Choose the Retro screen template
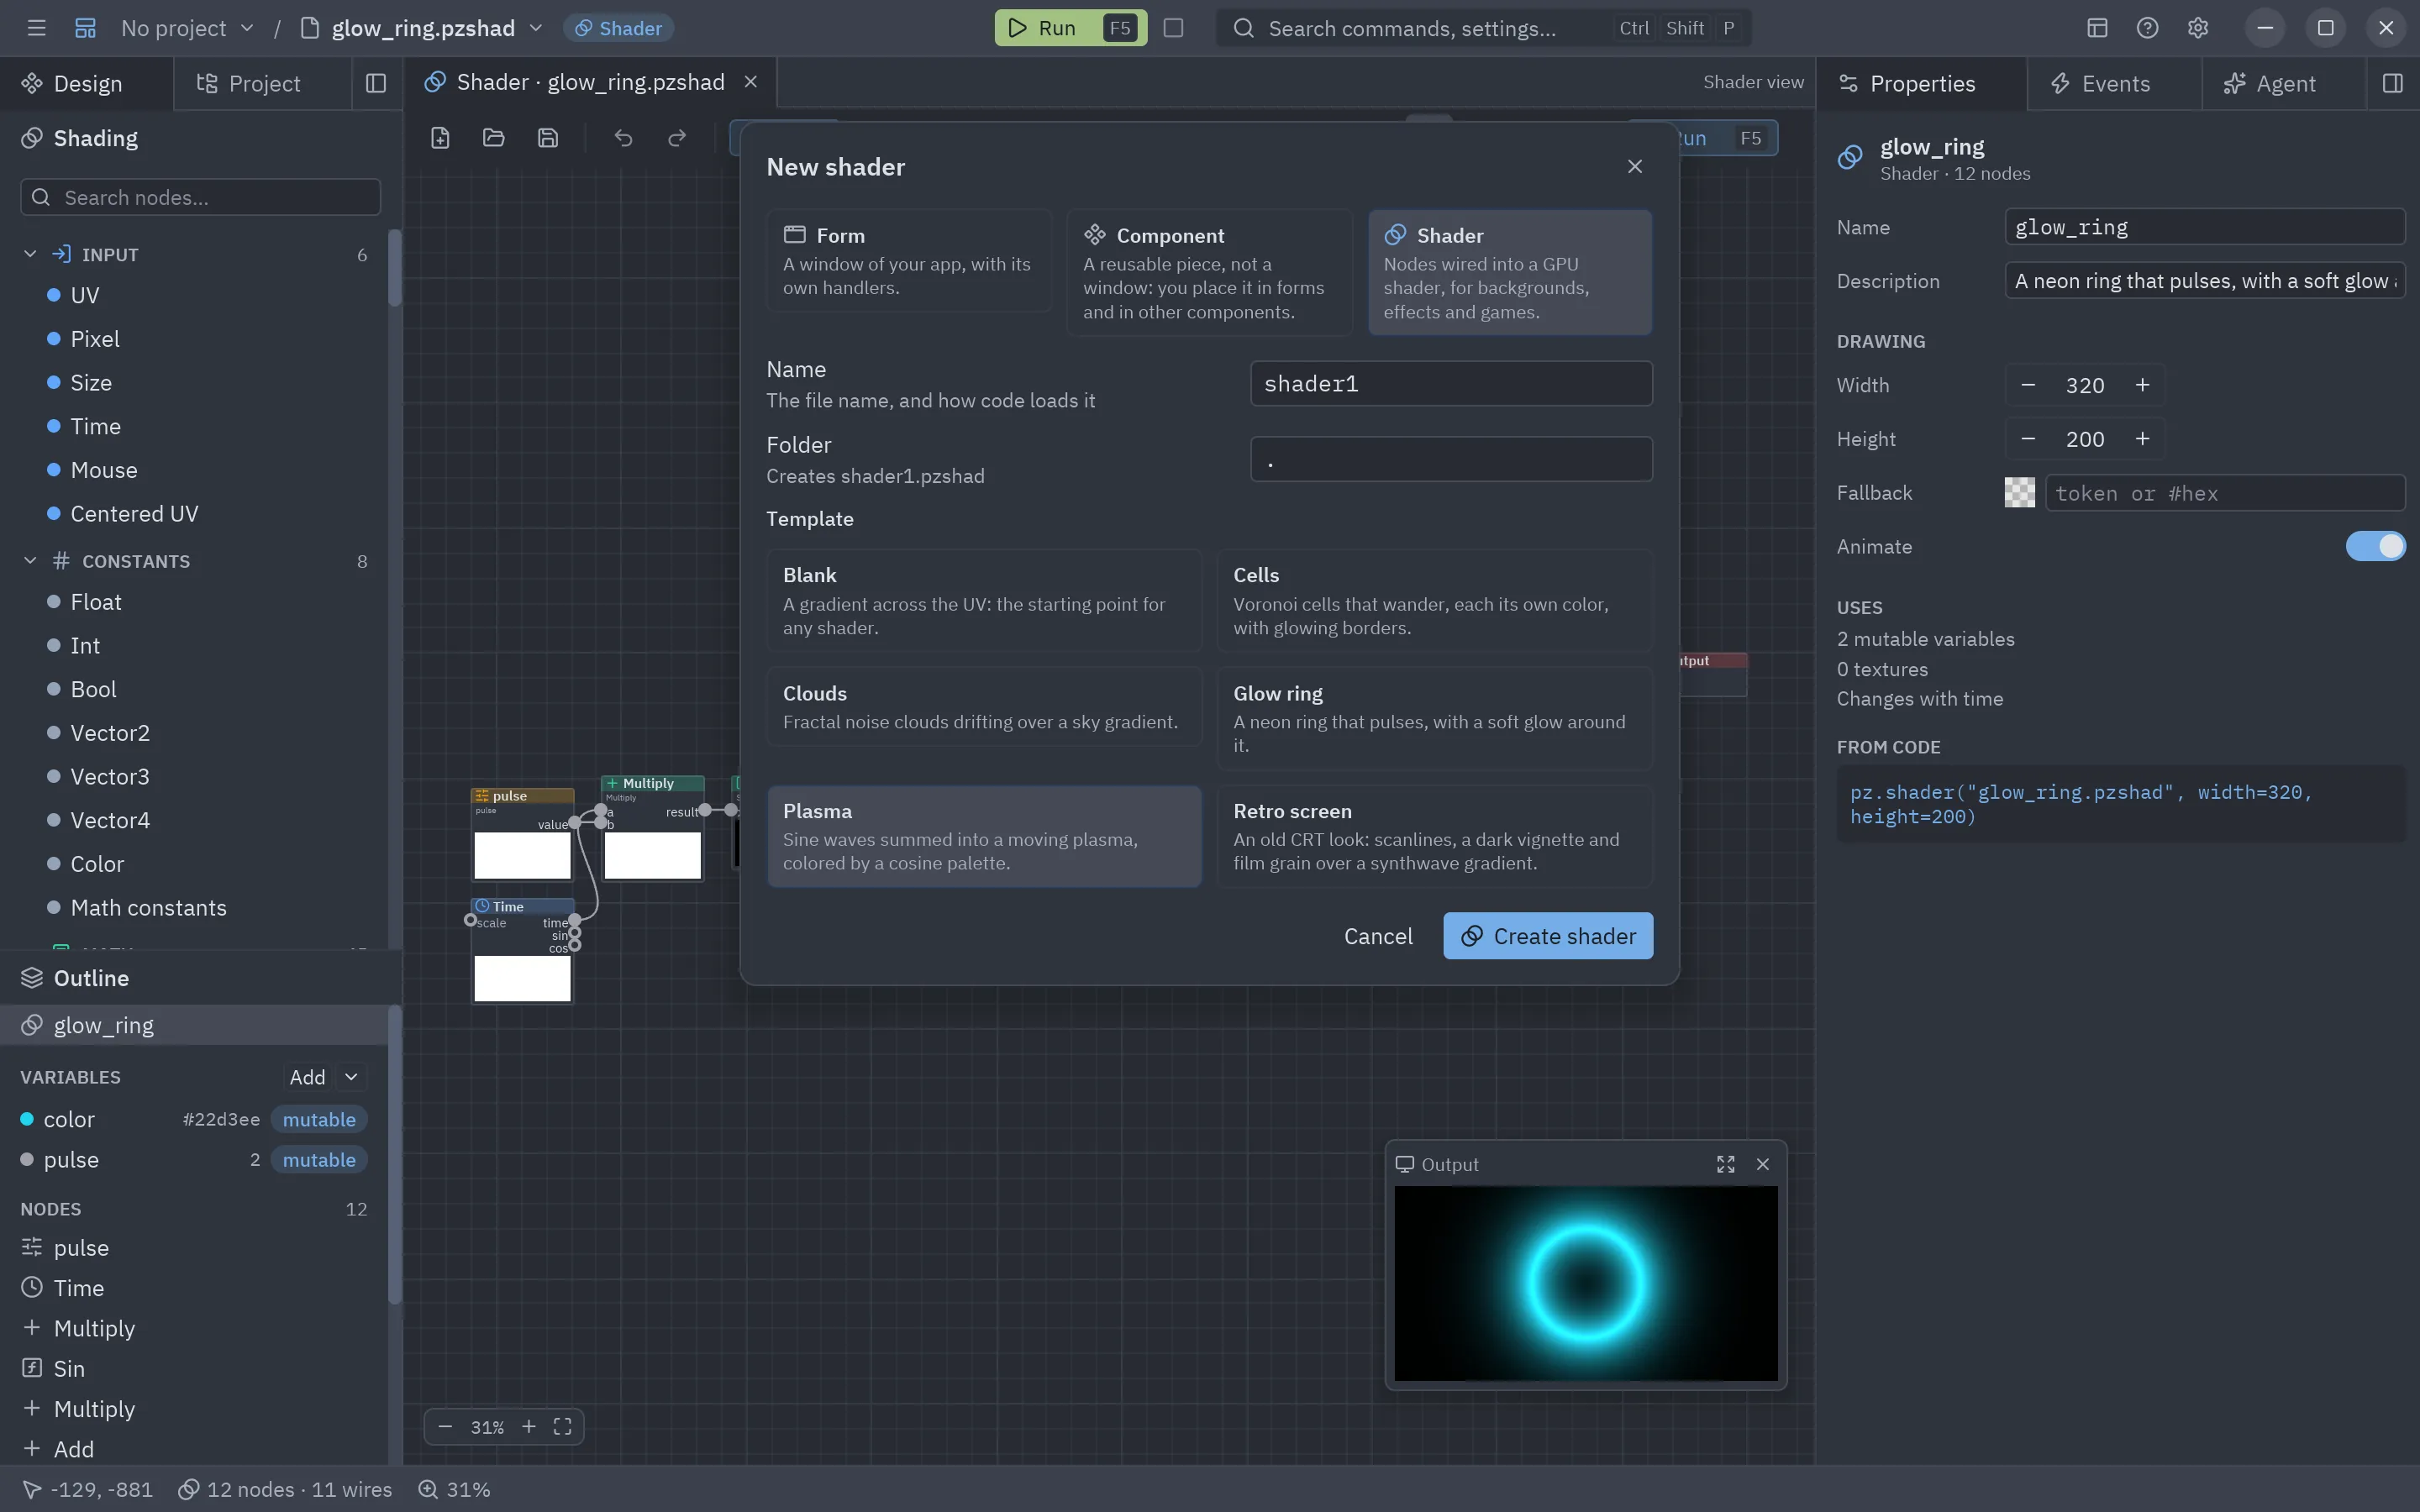Viewport: 2420px width, 1512px height. [1434, 837]
